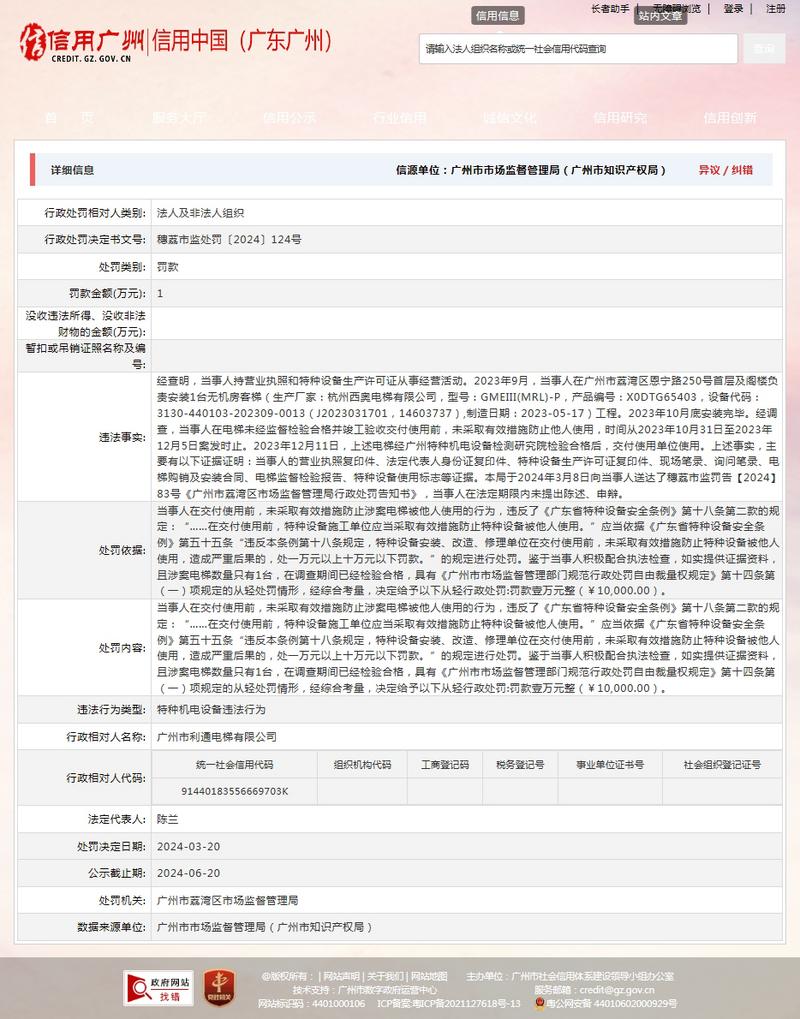Open the 政府网站找错 error-report badge
The width and height of the screenshot is (800, 1019).
159,988
